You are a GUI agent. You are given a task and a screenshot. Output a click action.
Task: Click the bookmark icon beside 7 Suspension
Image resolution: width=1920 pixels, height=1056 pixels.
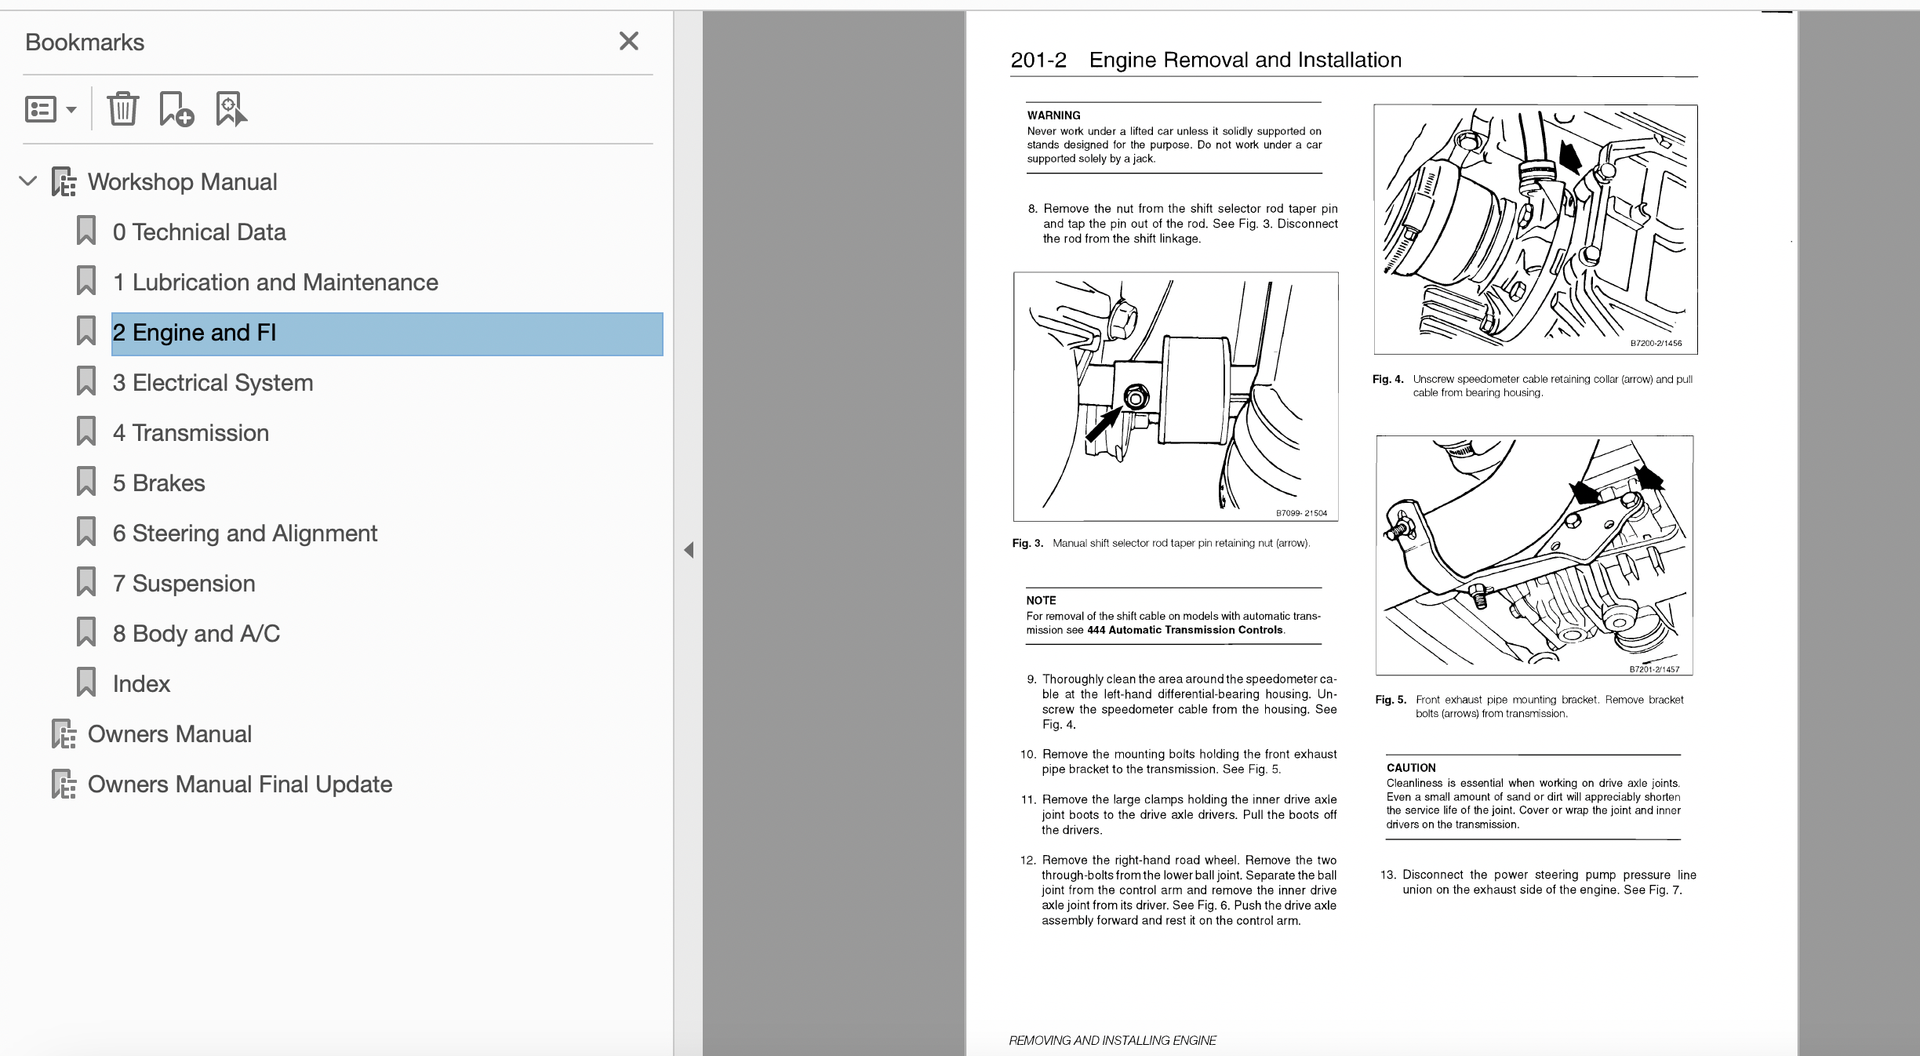click(86, 583)
